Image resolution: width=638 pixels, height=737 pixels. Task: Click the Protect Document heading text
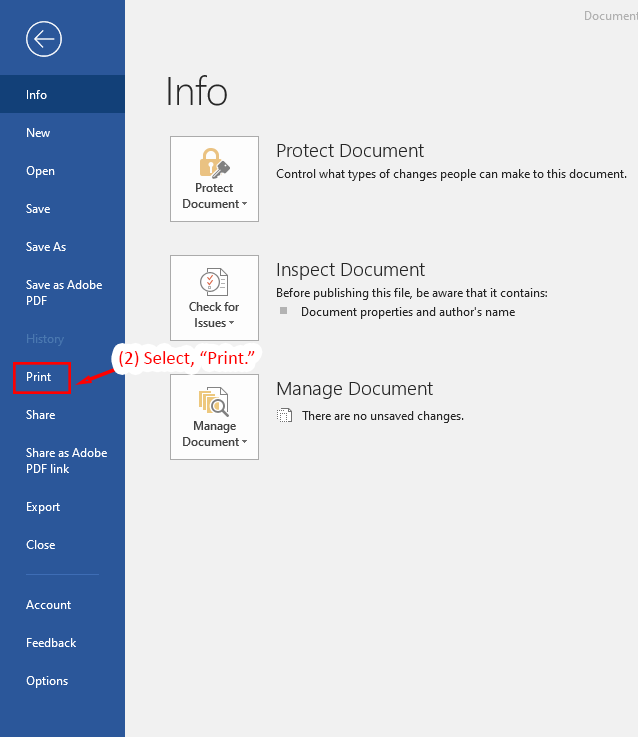(x=350, y=151)
